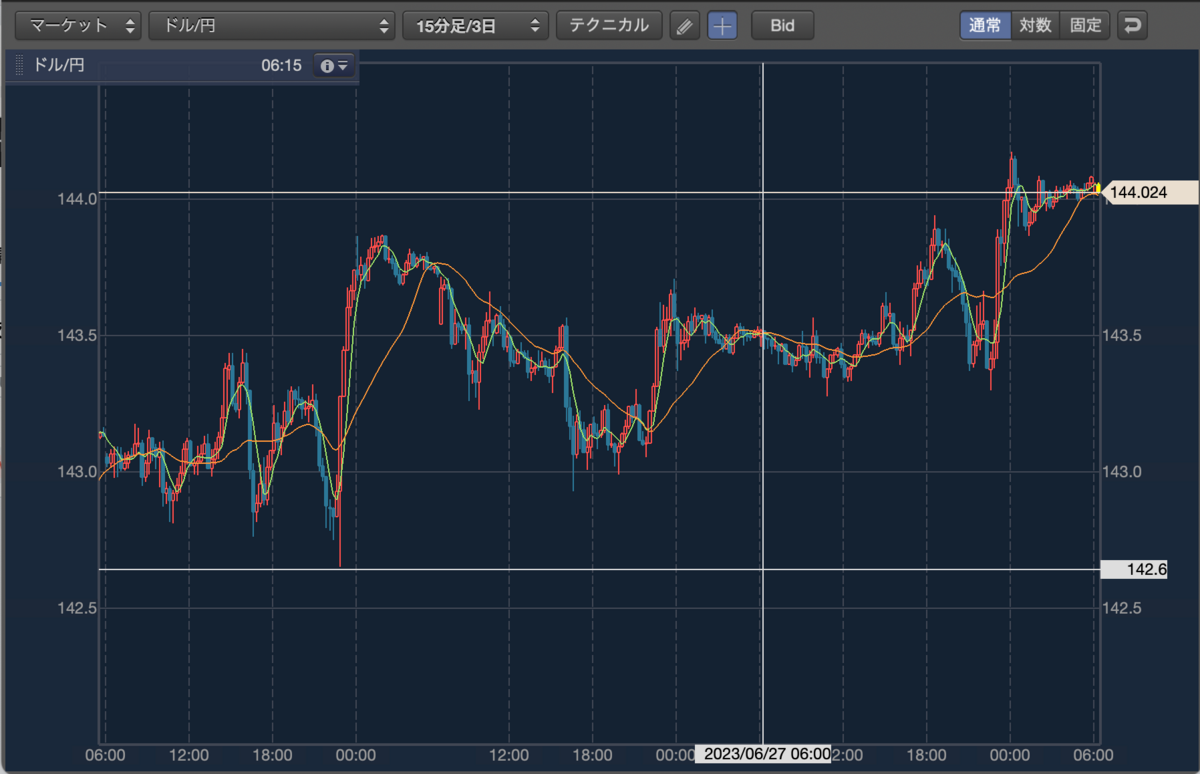Click the yellow current-price marker on chart edge

pos(1098,187)
